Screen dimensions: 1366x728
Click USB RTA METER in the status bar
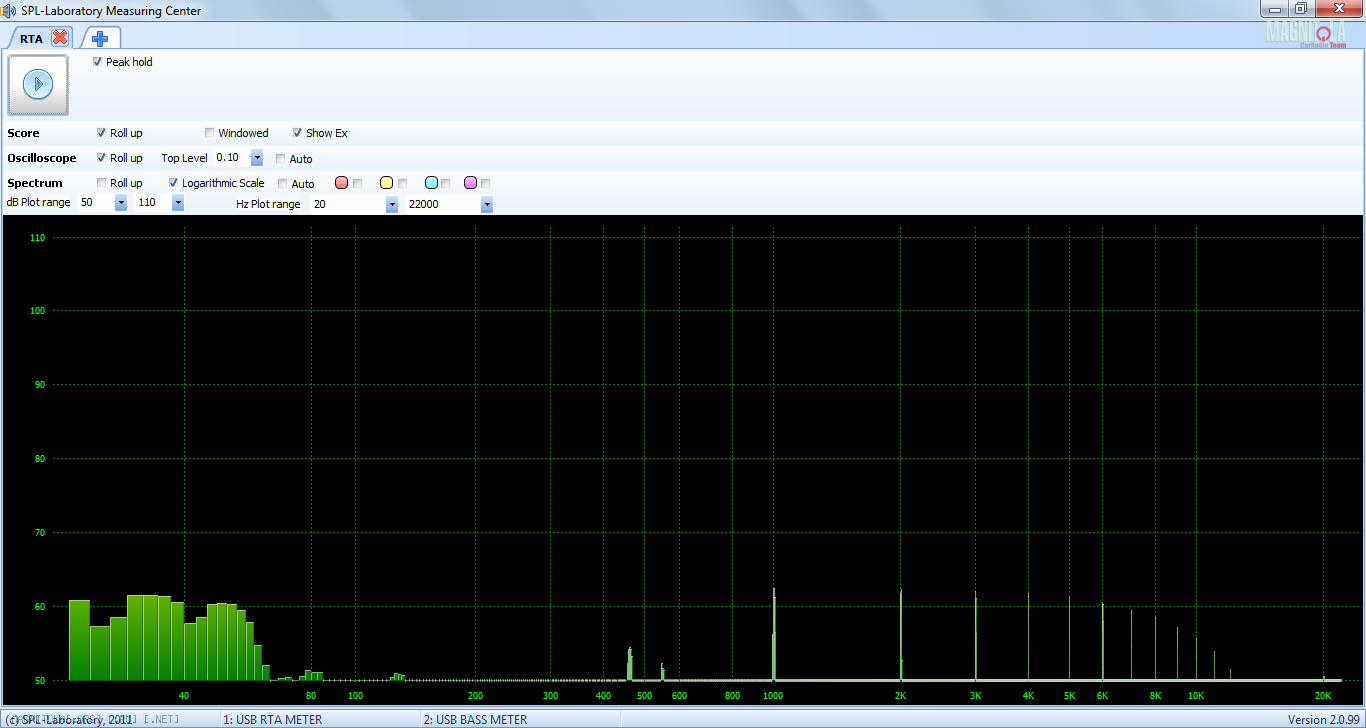(272, 719)
